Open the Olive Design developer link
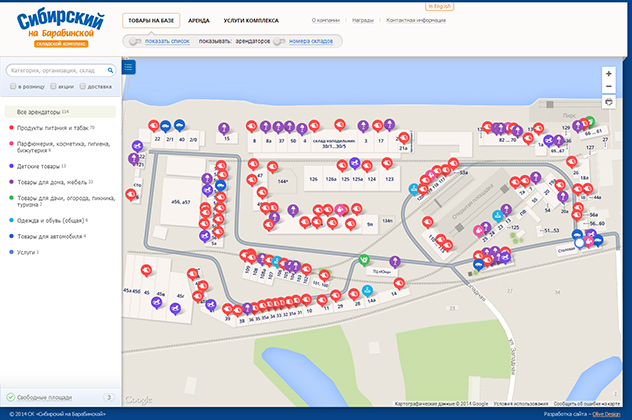 606,414
